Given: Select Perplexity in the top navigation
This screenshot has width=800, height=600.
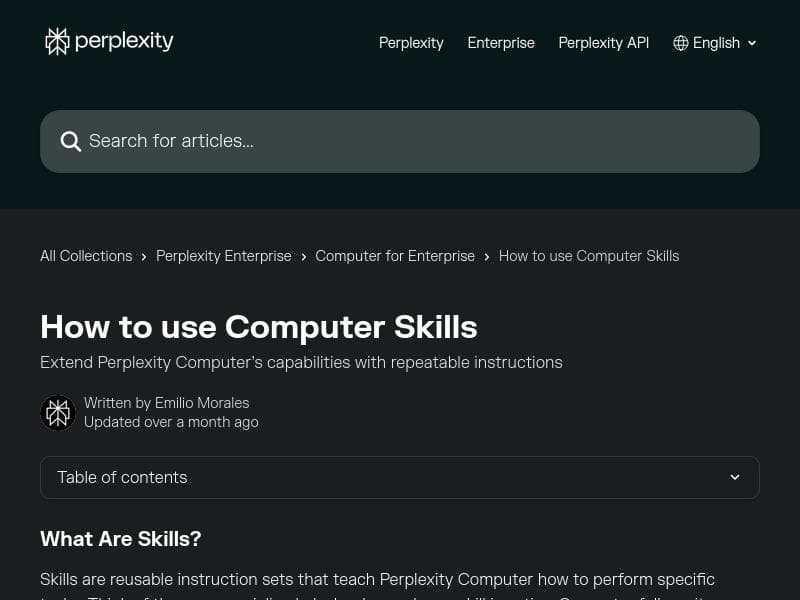Looking at the screenshot, I should [x=411, y=43].
